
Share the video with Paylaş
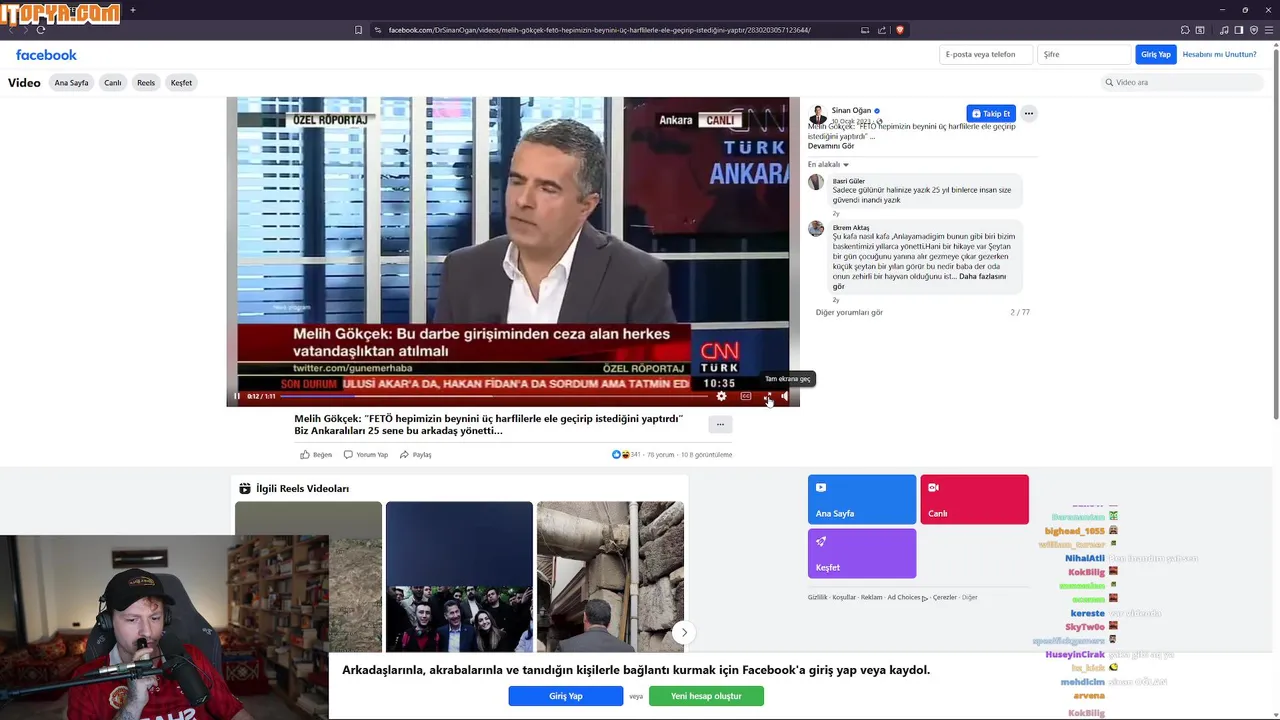click(415, 454)
